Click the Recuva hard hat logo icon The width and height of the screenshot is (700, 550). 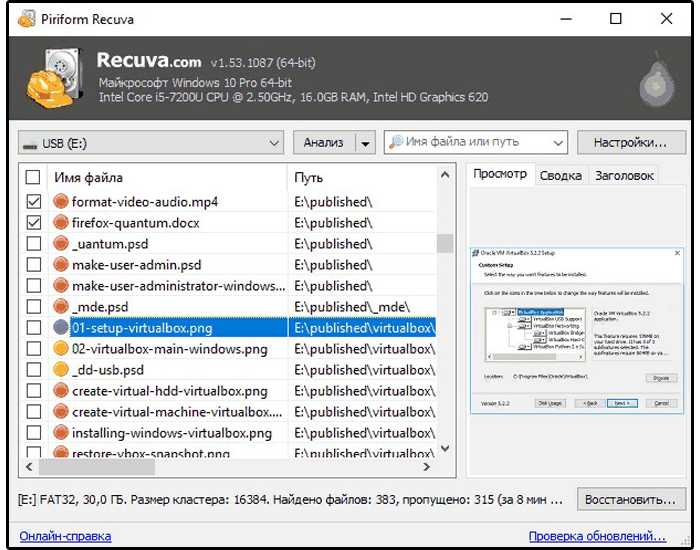tap(54, 78)
